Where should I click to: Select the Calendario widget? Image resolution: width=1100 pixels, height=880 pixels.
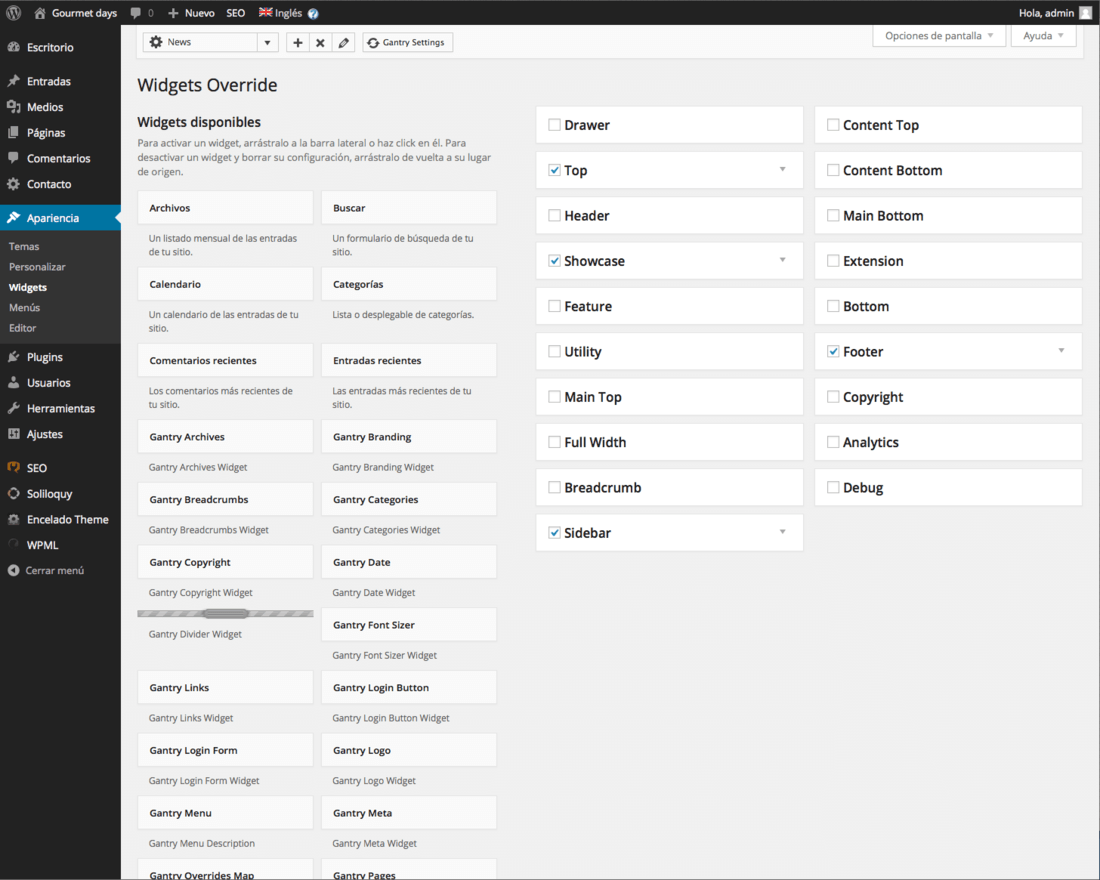click(x=225, y=284)
